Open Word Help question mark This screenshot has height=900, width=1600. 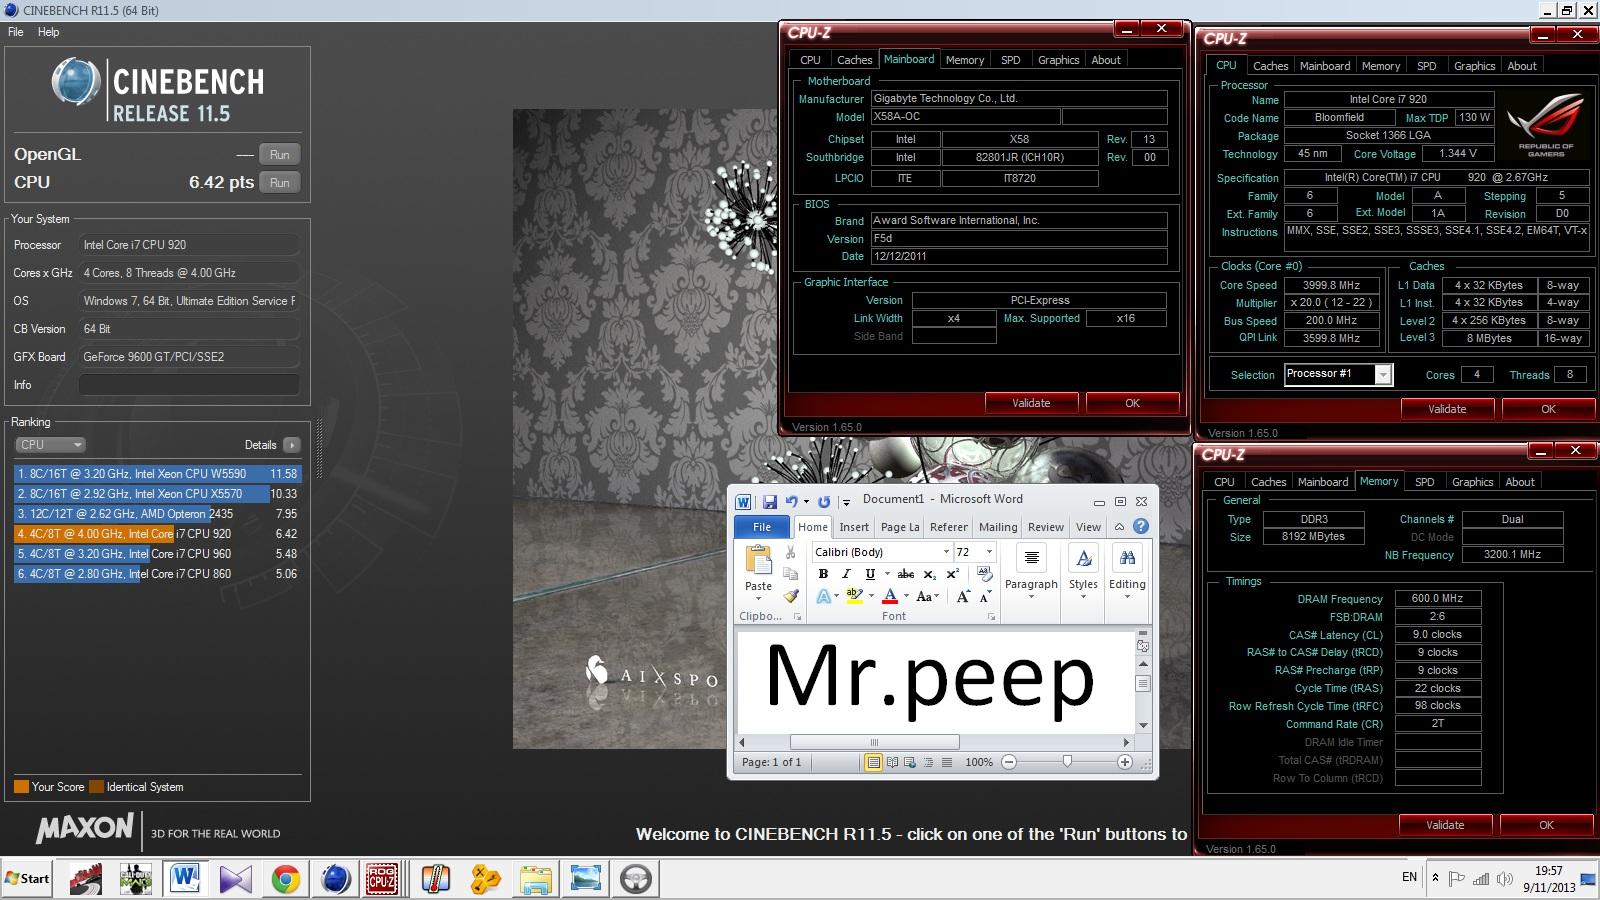point(1141,527)
